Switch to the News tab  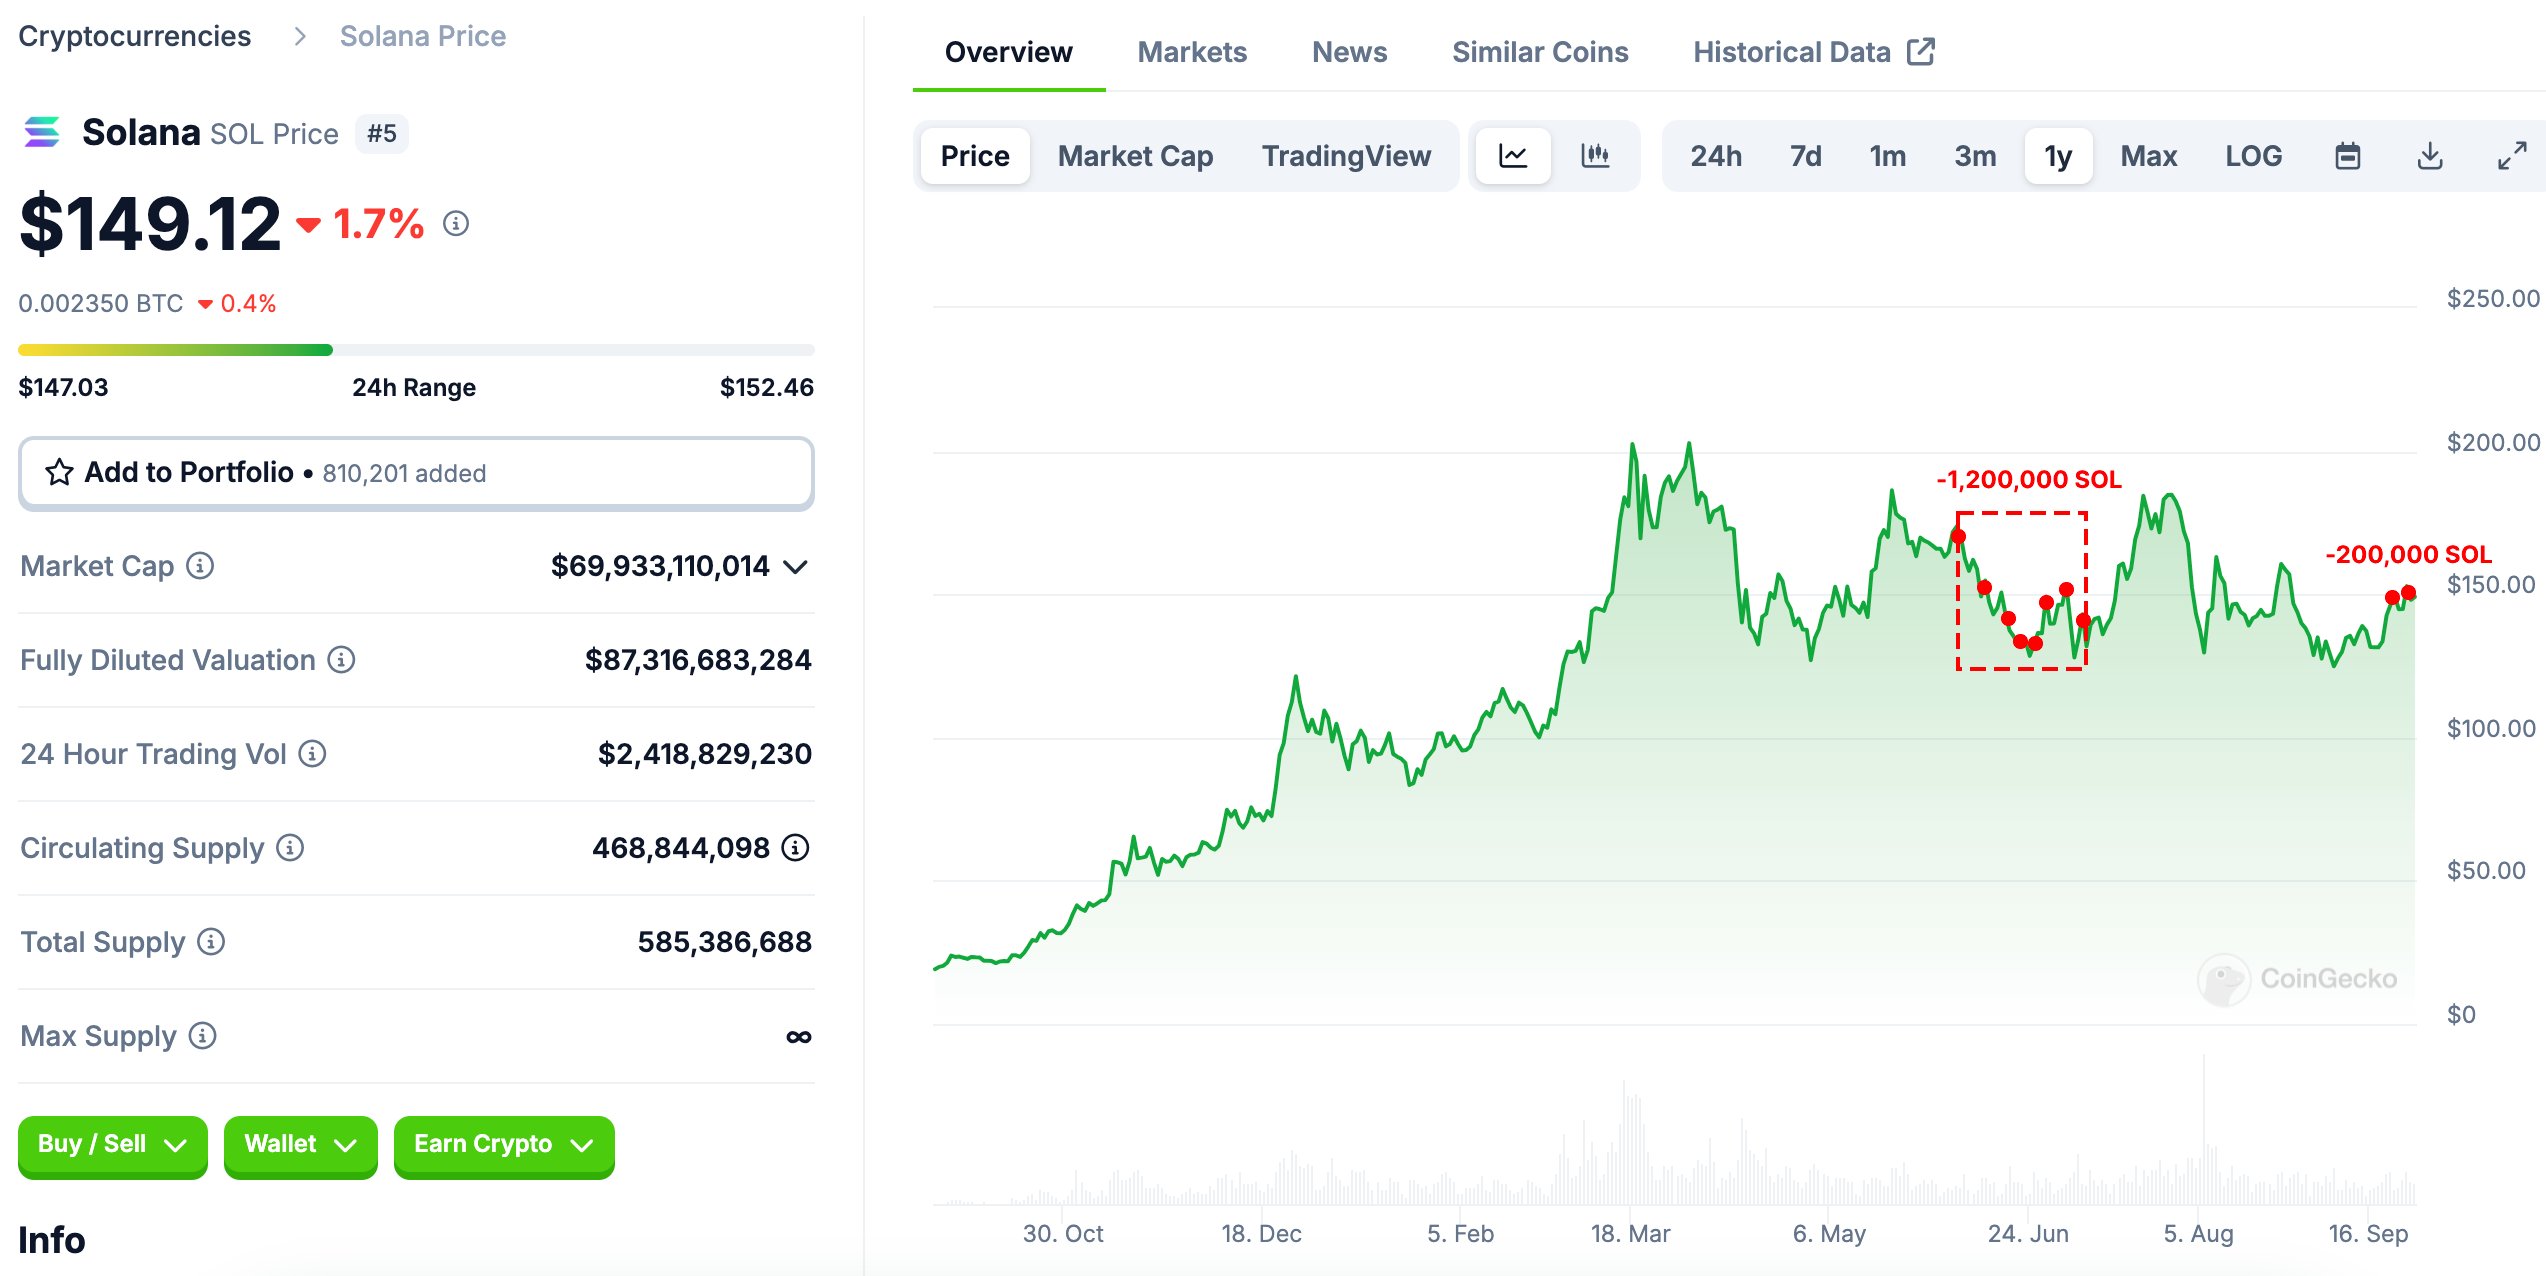click(1349, 52)
